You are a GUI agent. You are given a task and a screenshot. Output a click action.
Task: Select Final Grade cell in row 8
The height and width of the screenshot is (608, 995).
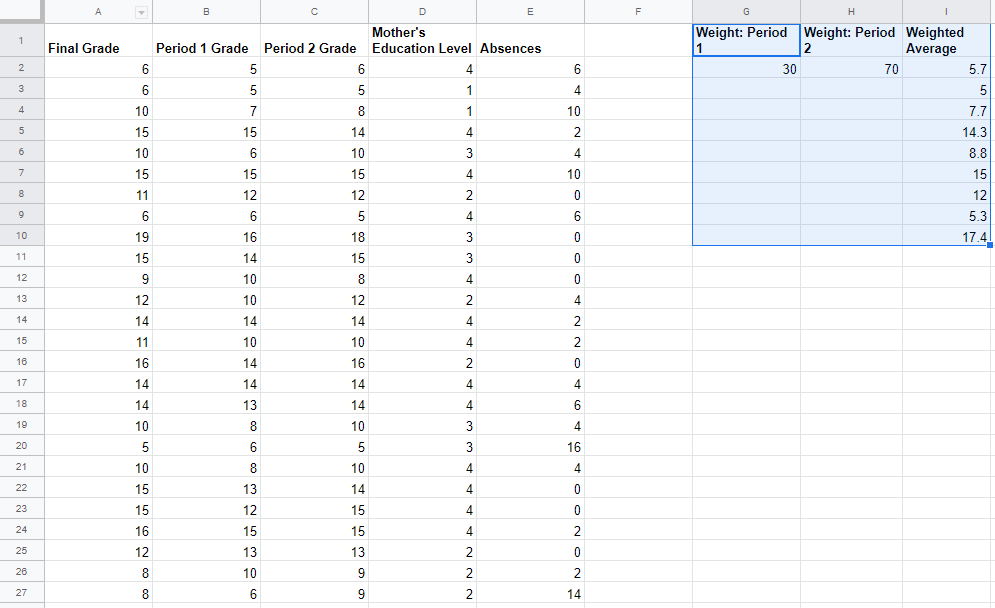pos(98,194)
